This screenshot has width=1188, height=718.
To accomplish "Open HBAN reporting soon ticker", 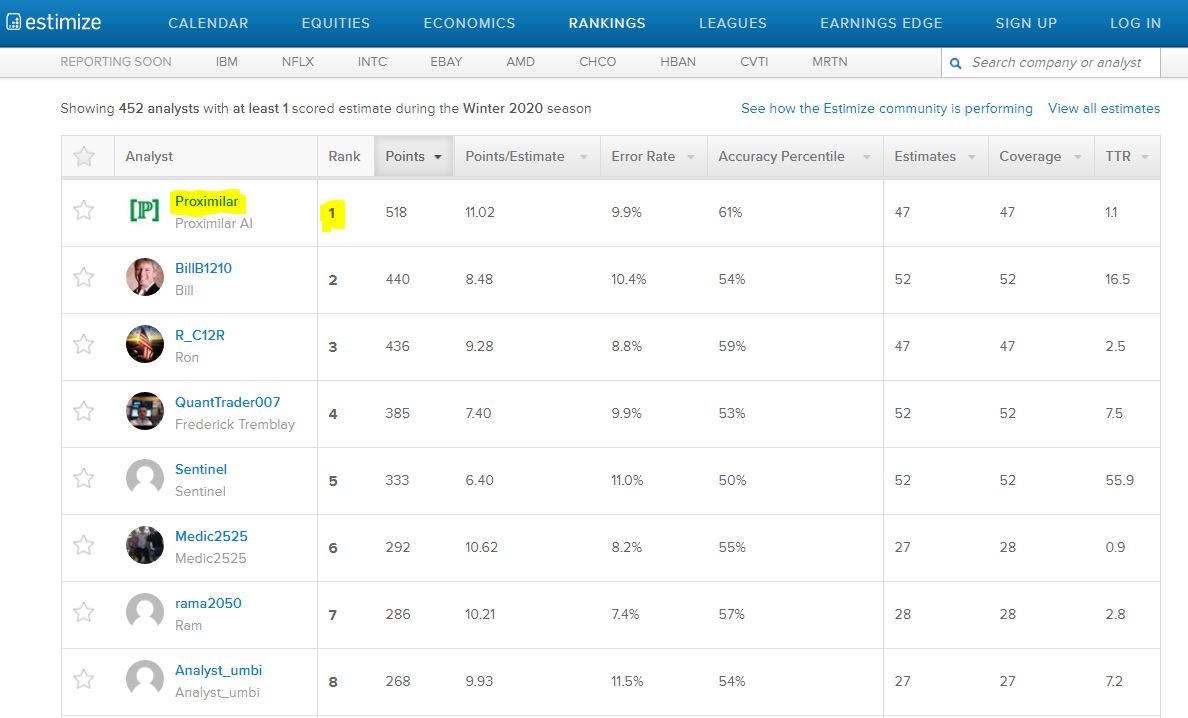I will (678, 62).
